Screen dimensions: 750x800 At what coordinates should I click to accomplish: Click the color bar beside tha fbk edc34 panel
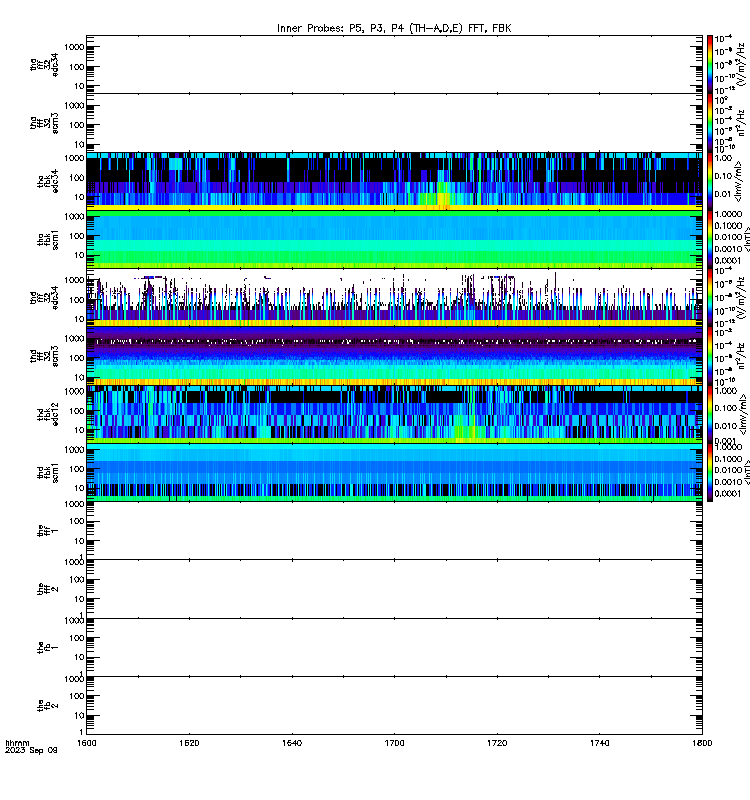click(710, 181)
